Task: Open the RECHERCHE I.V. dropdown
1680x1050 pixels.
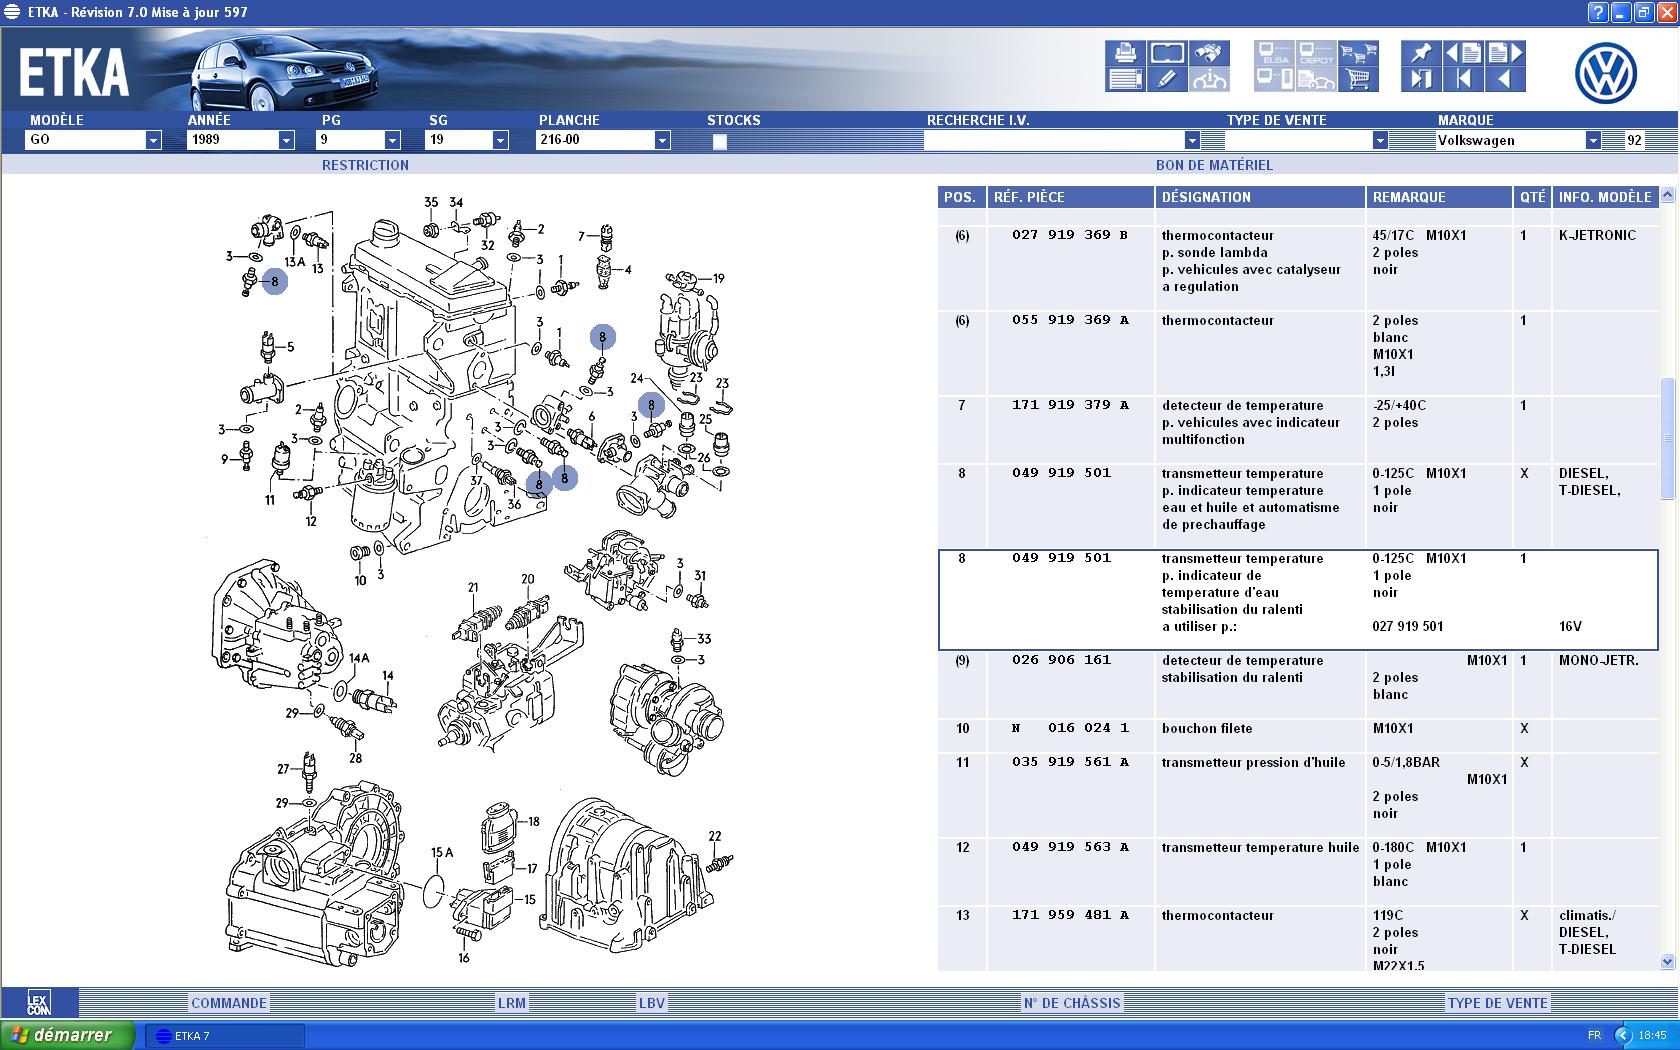Action: coord(1192,140)
